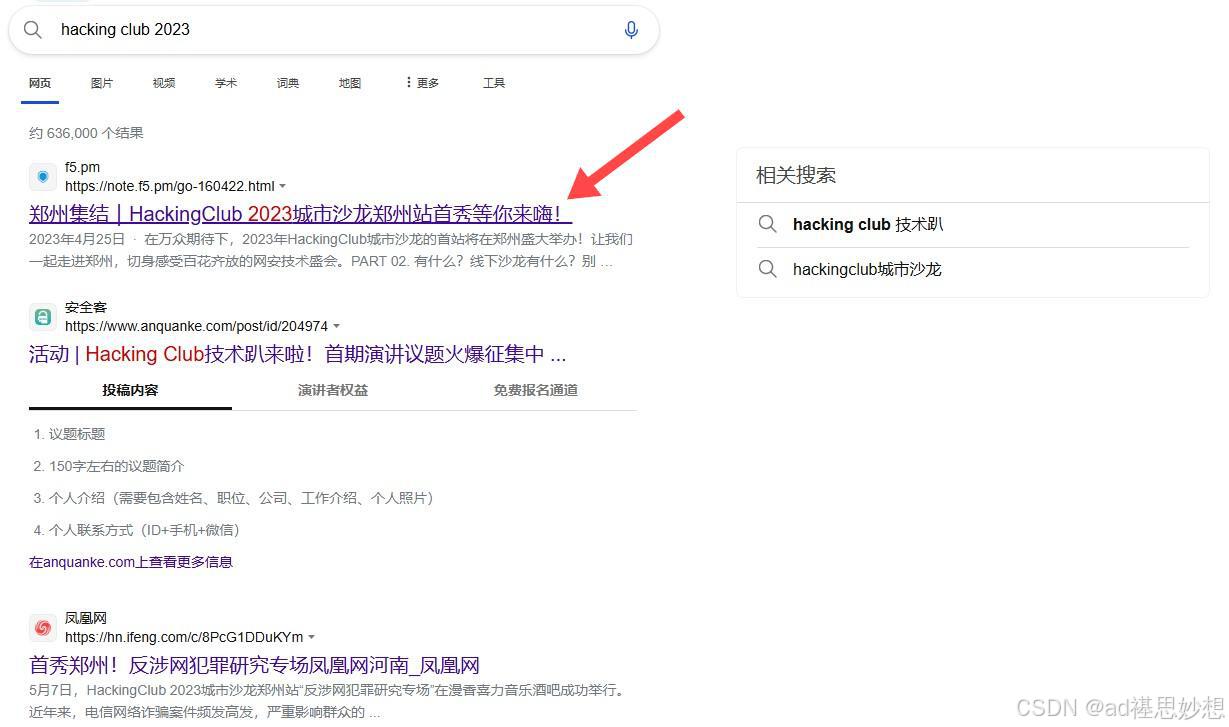Expand the dropdown arrow next to hn.ifeng.com URL
1229x727 pixels.
pyautogui.click(x=311, y=637)
